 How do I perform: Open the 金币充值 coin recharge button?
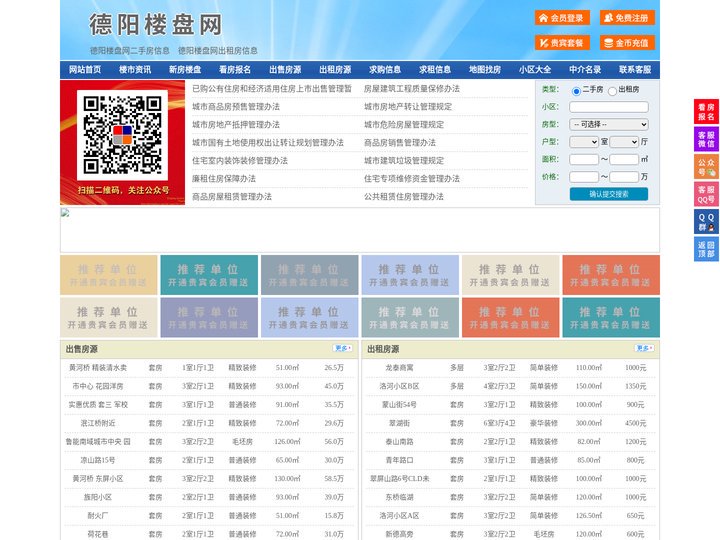tap(627, 43)
